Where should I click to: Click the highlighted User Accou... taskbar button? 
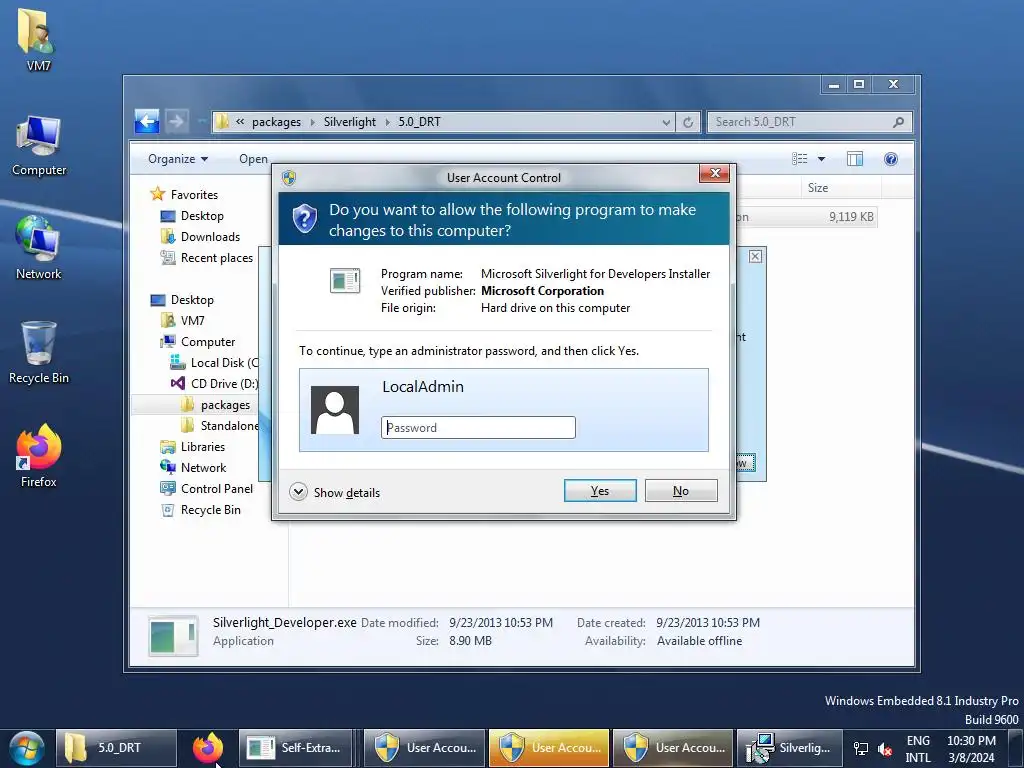[549, 748]
